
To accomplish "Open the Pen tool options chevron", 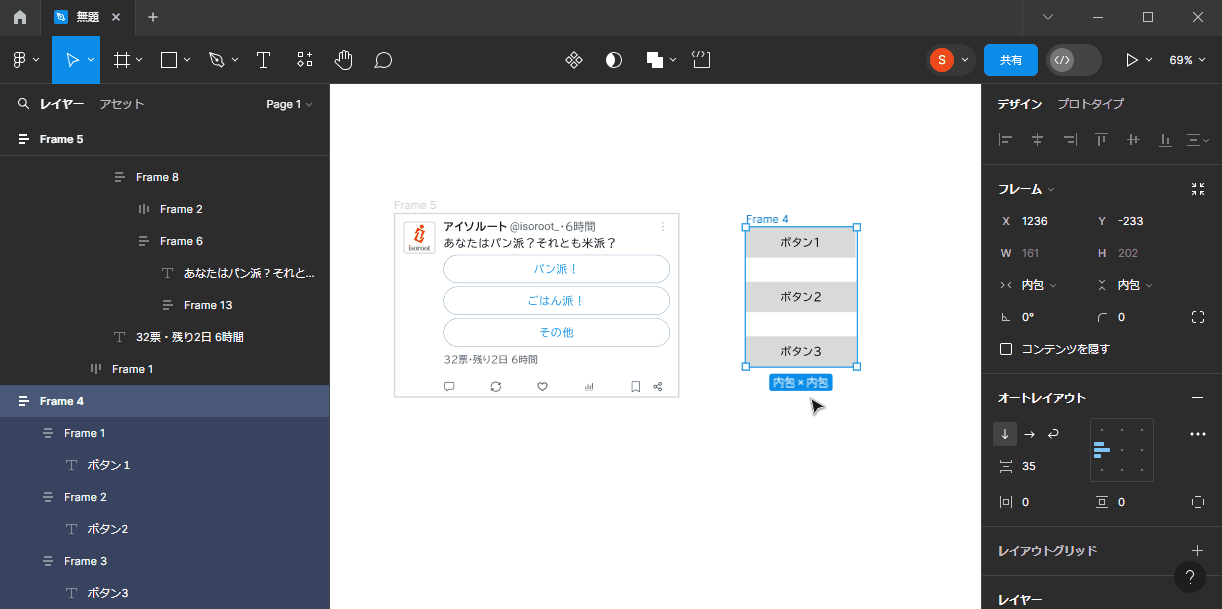I will [x=234, y=60].
